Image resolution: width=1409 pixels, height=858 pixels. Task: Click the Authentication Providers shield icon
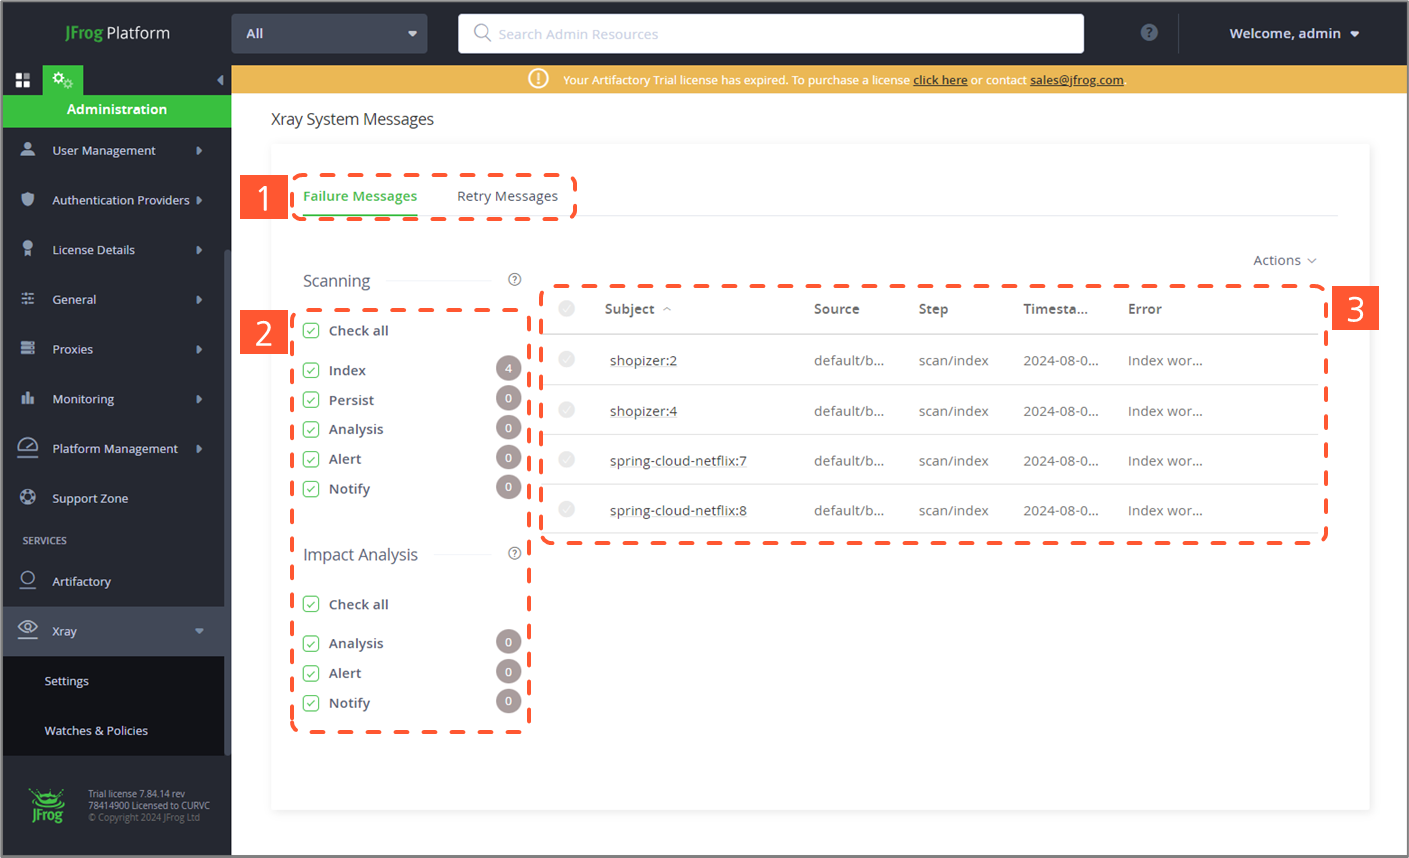pyautogui.click(x=28, y=199)
